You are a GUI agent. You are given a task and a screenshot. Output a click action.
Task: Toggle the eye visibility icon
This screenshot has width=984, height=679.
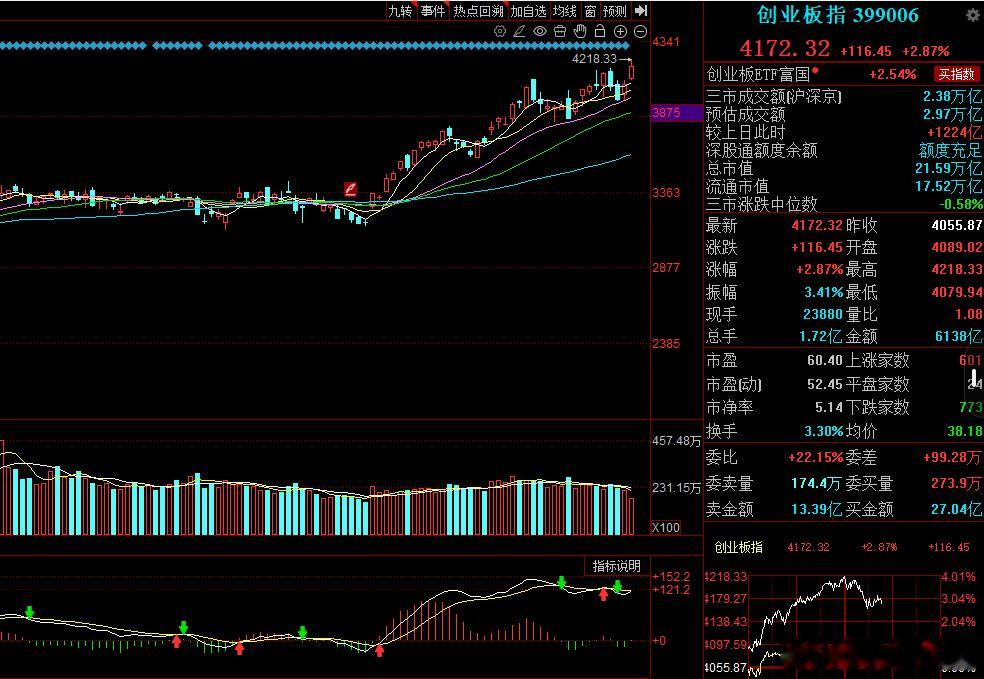coord(540,31)
